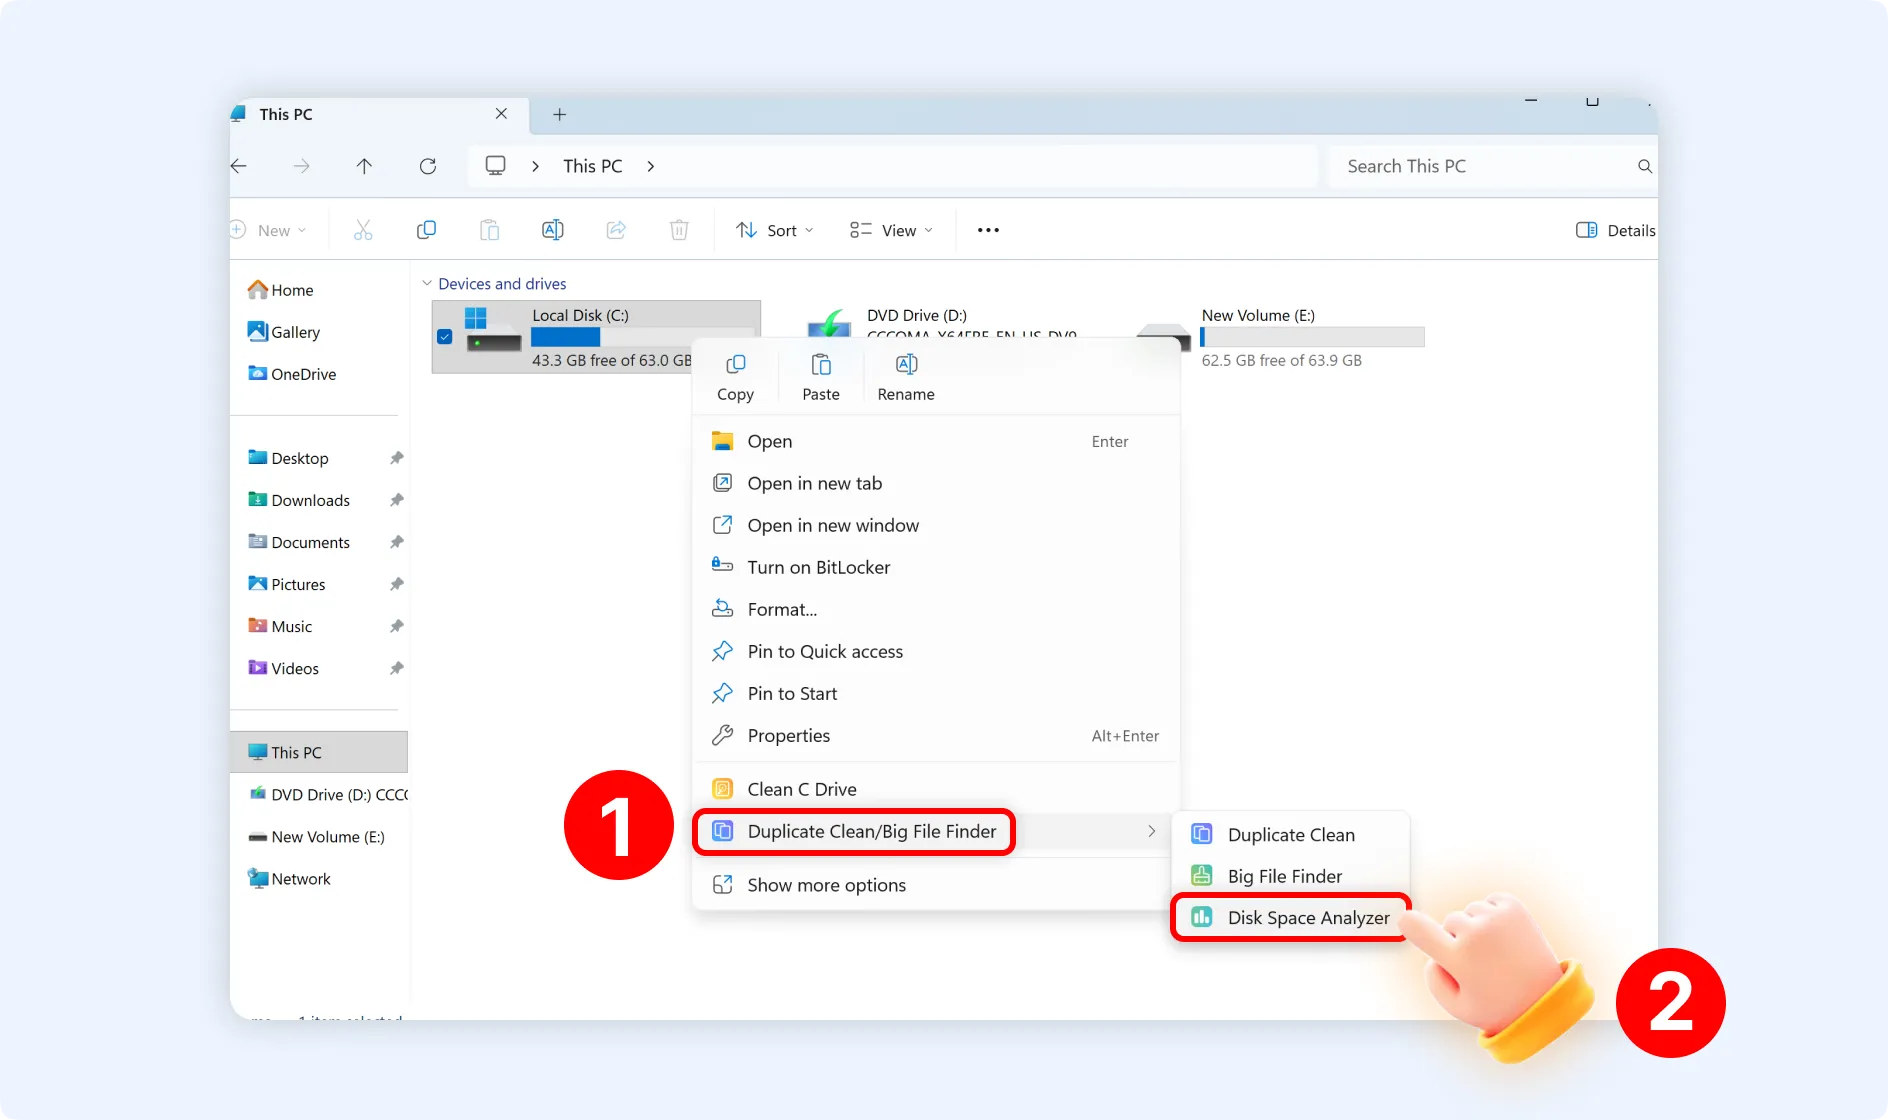Viewport: 1888px width, 1120px height.
Task: Click Duplicate Clean in the submenu
Action: [1291, 834]
